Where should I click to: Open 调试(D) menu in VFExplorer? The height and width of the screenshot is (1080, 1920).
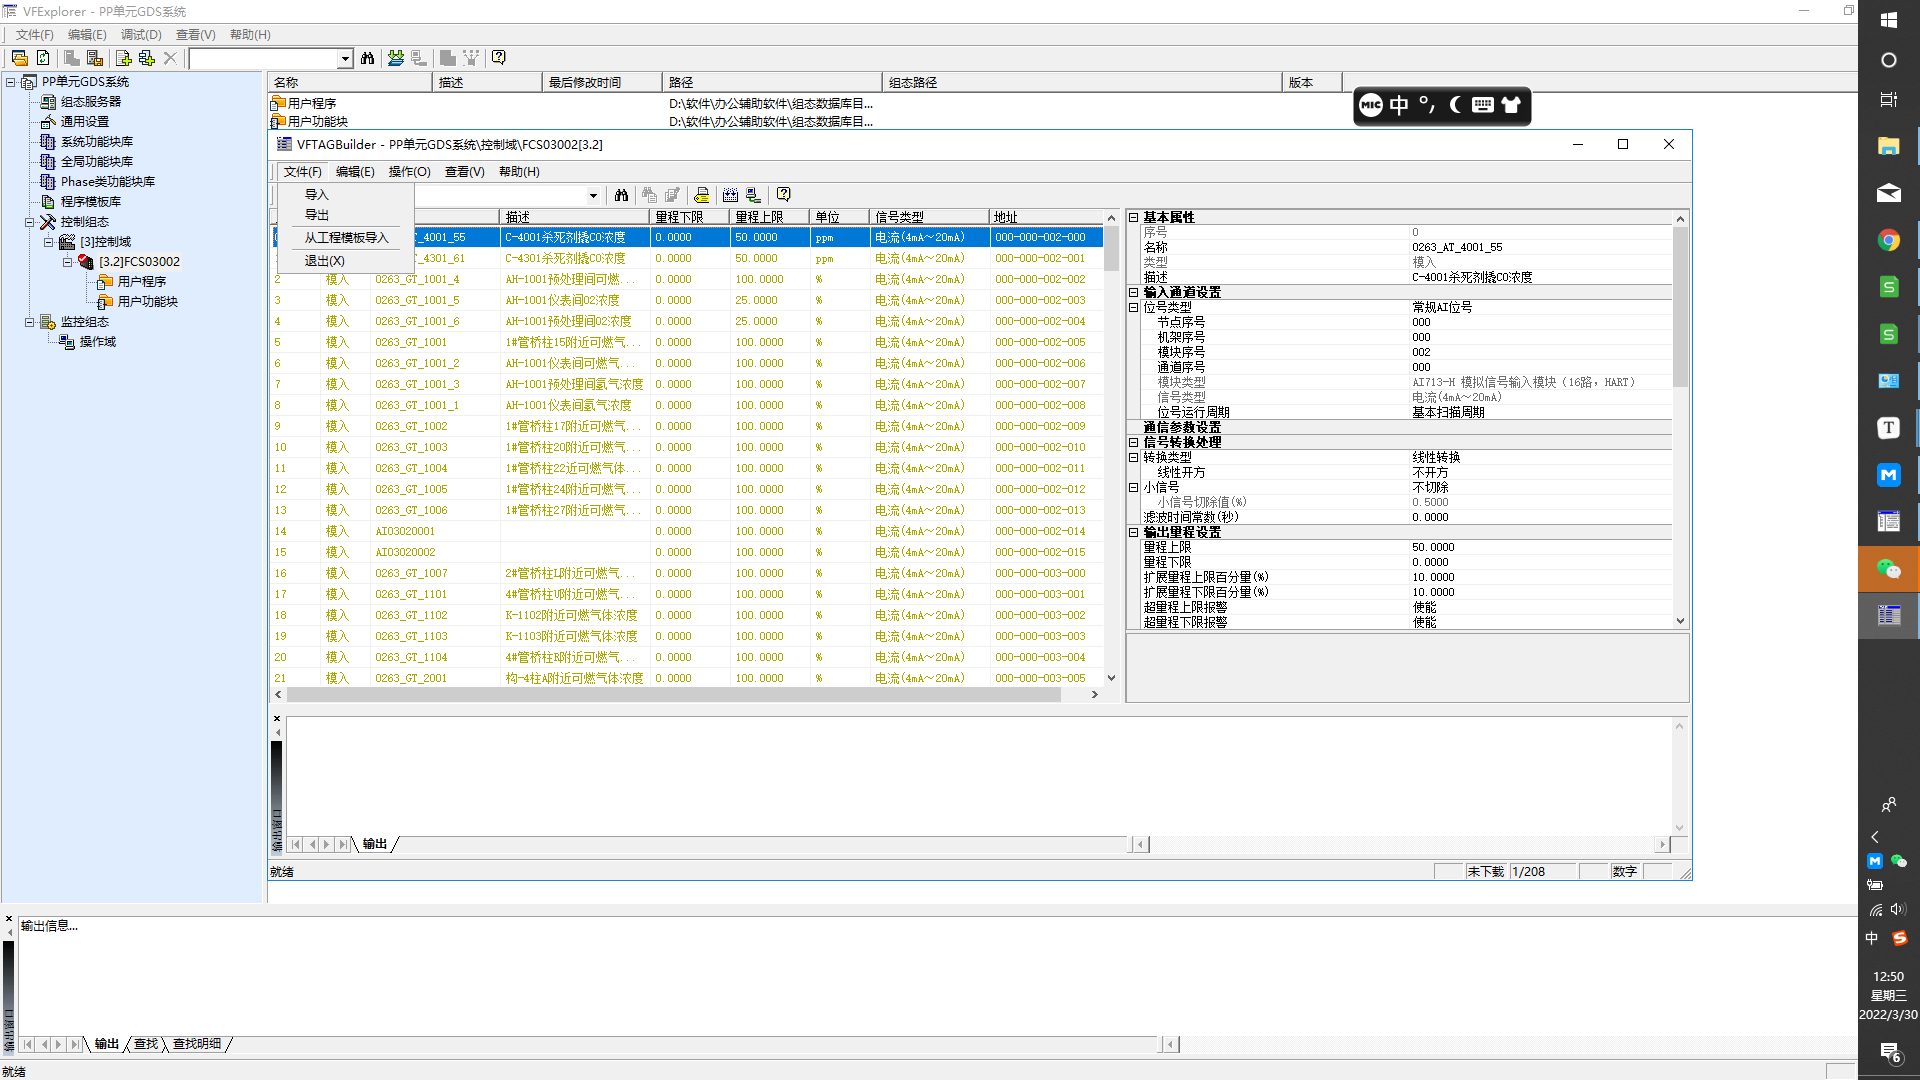[141, 35]
